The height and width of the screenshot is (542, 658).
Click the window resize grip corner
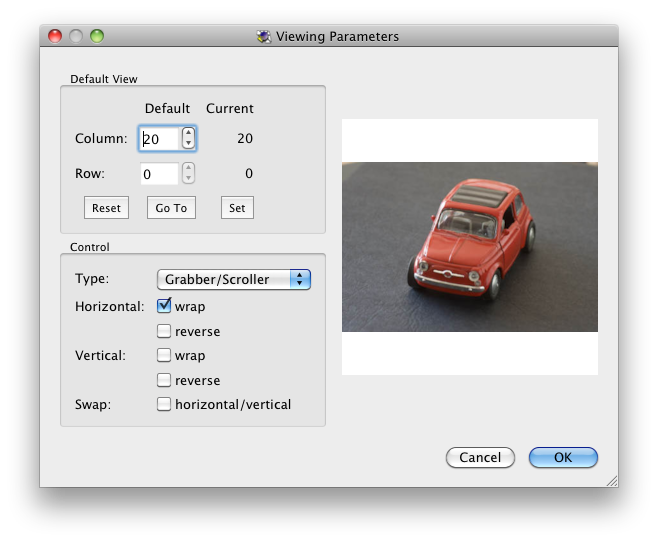click(612, 481)
